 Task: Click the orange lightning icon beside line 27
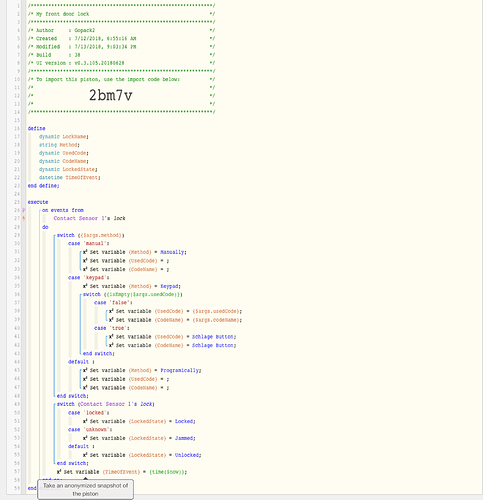[x=23, y=218]
